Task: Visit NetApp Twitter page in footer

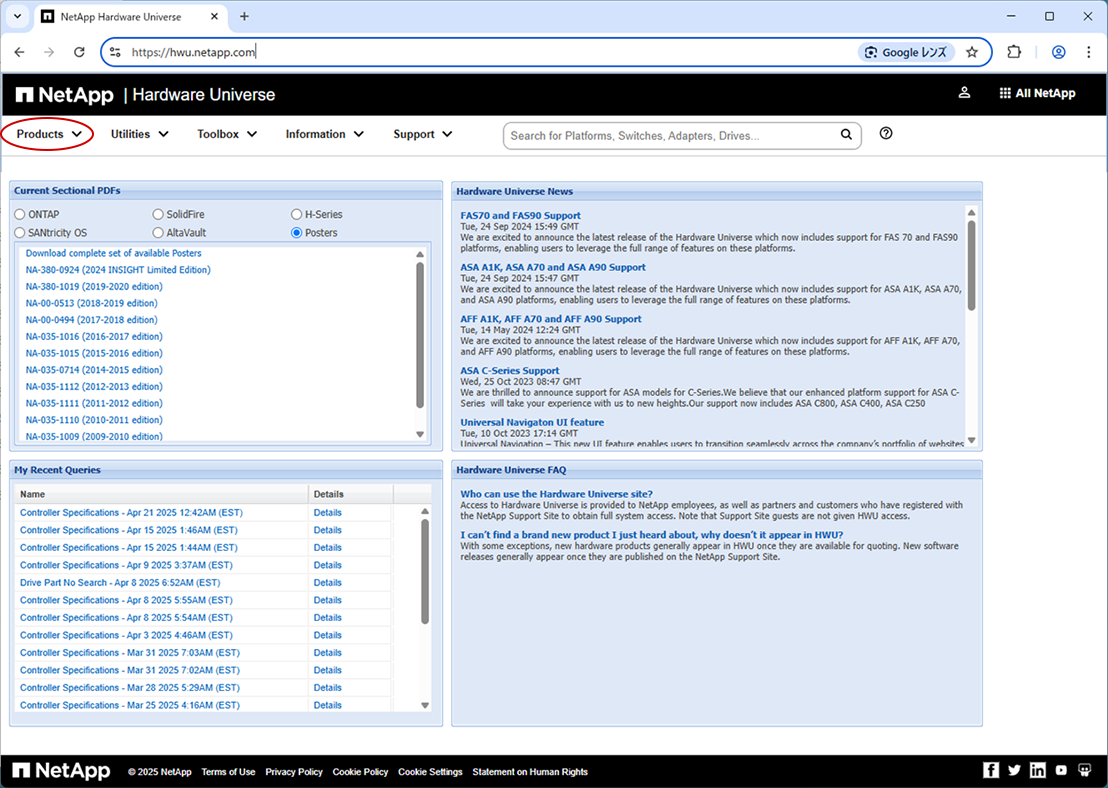Action: tap(1015, 771)
